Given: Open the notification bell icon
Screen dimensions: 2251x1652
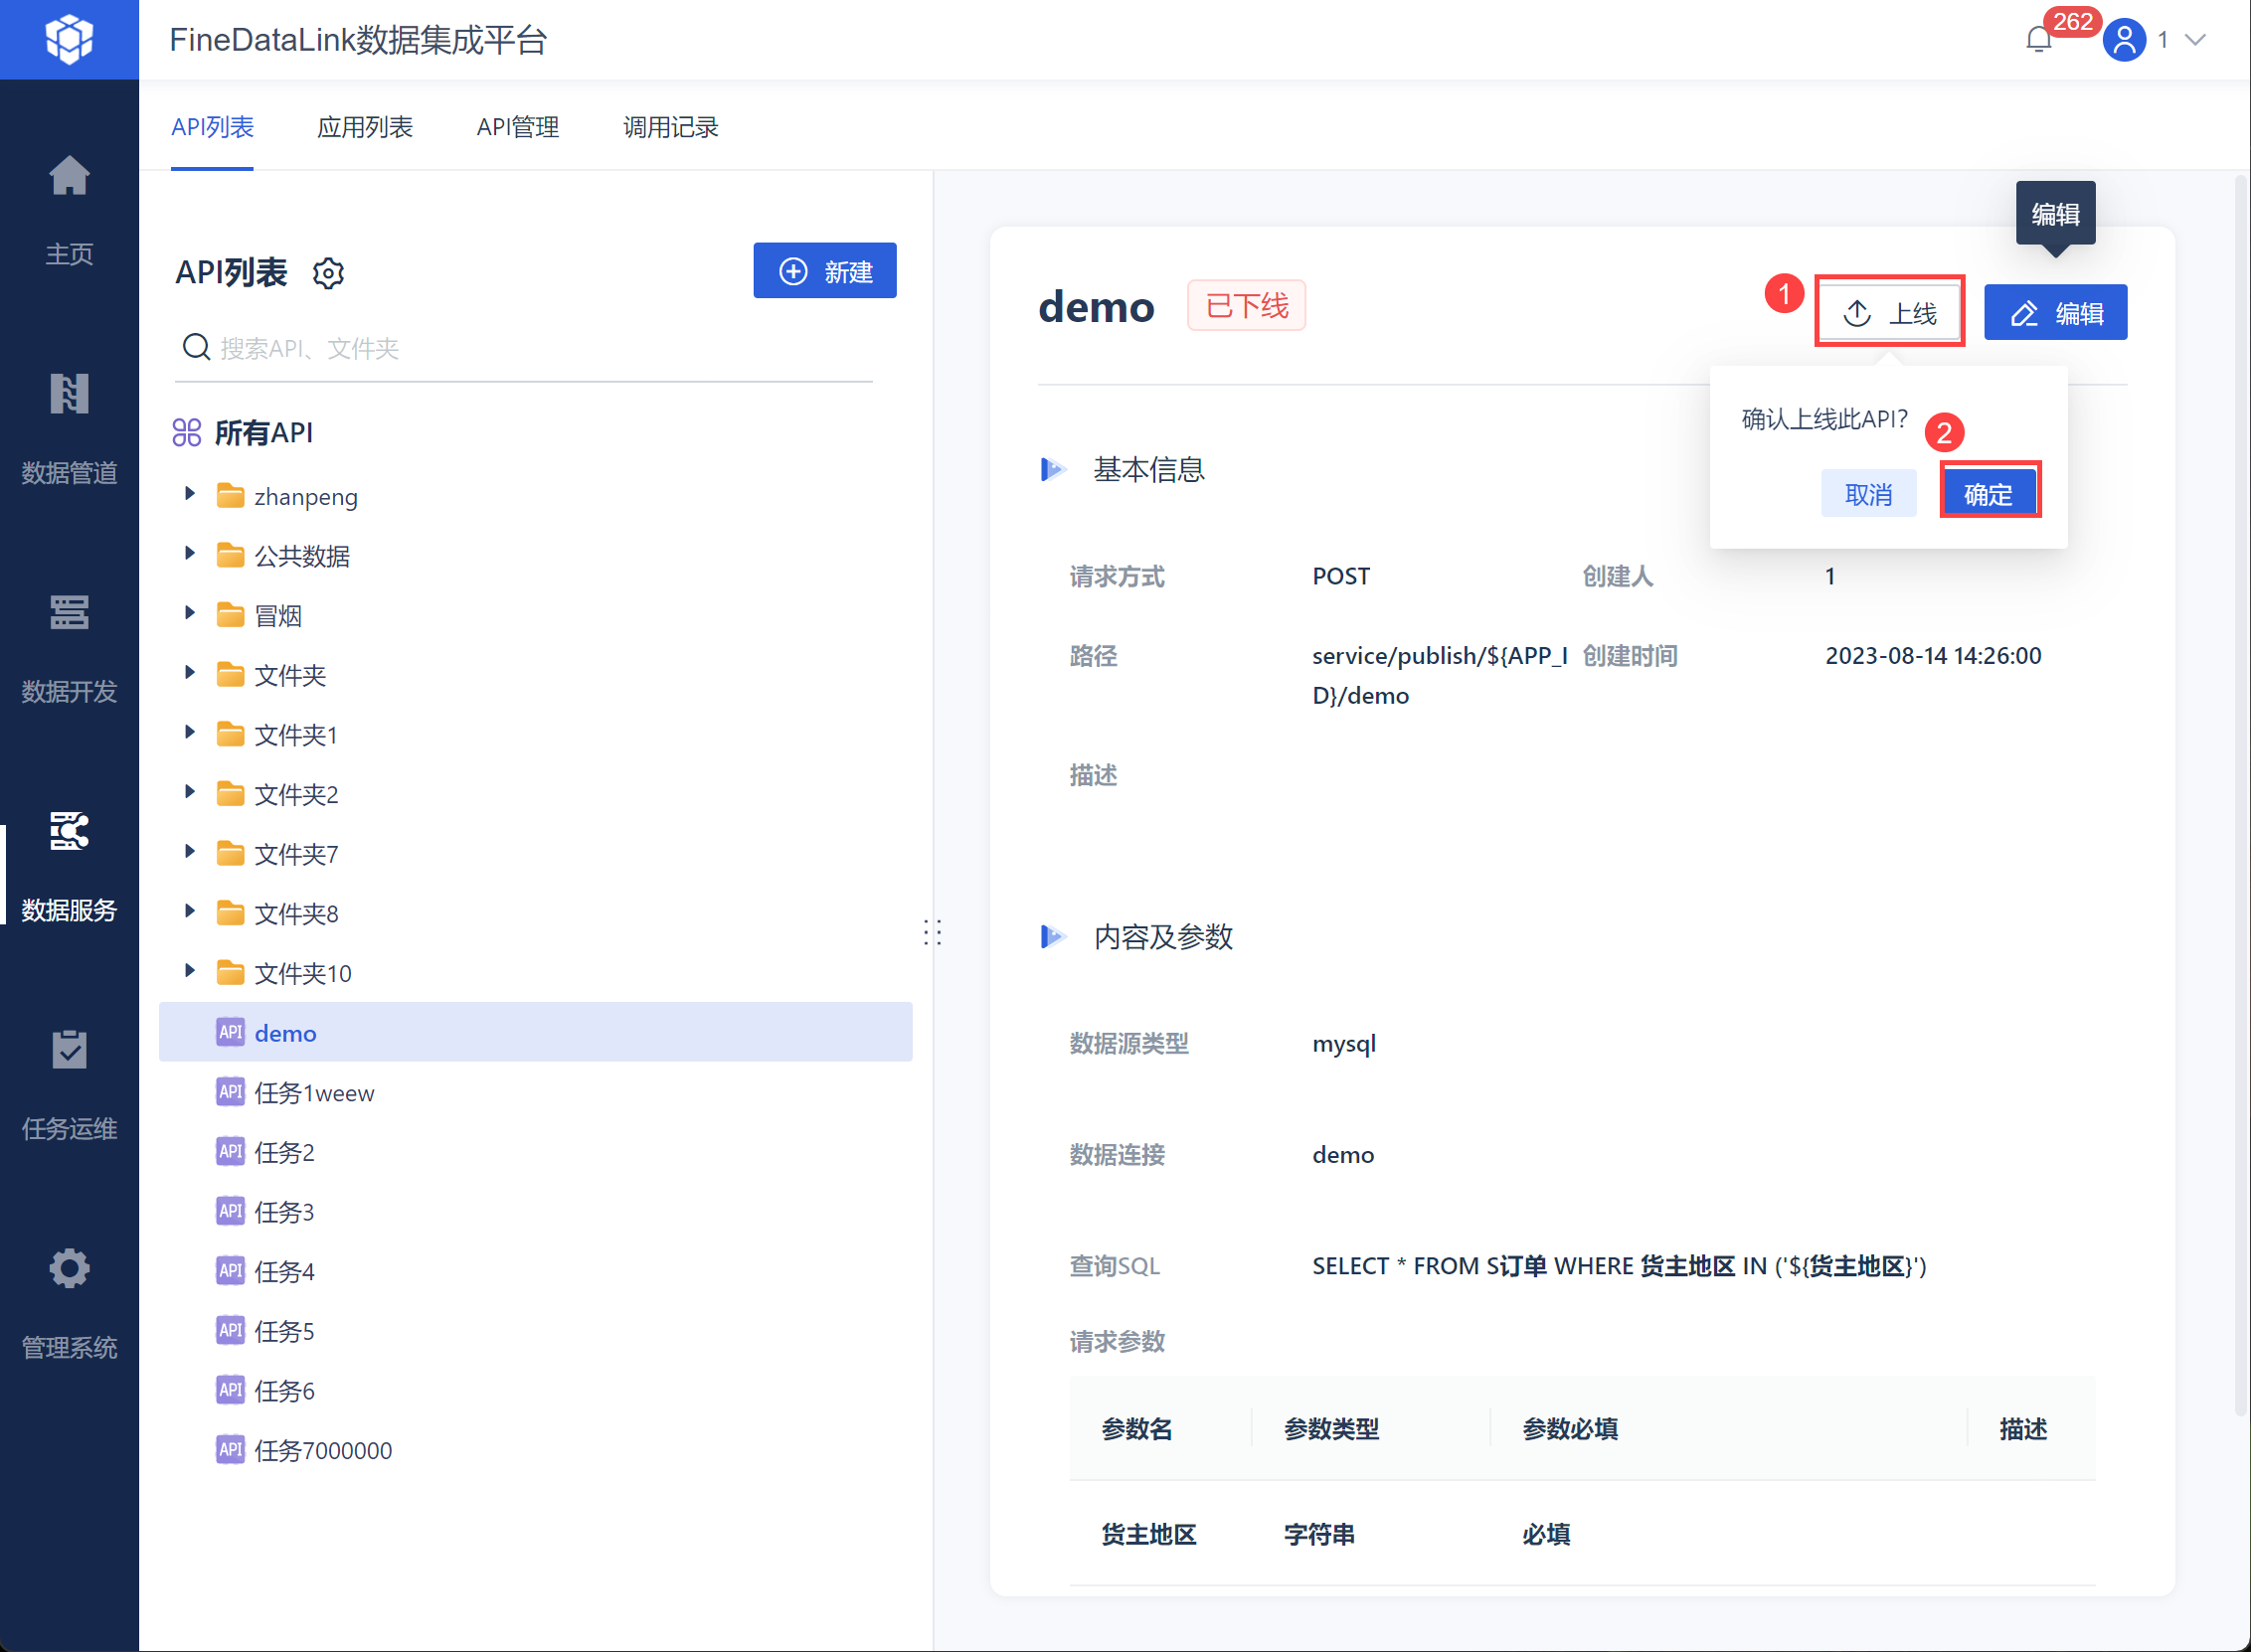Looking at the screenshot, I should 2038,40.
